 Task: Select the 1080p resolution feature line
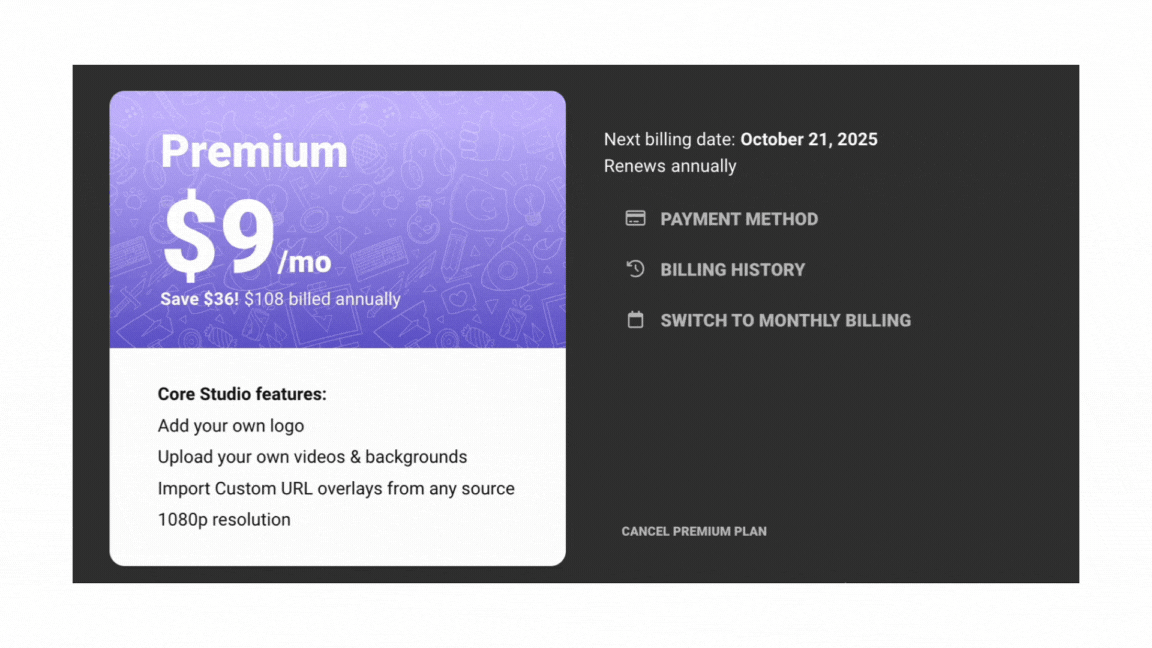(224, 519)
